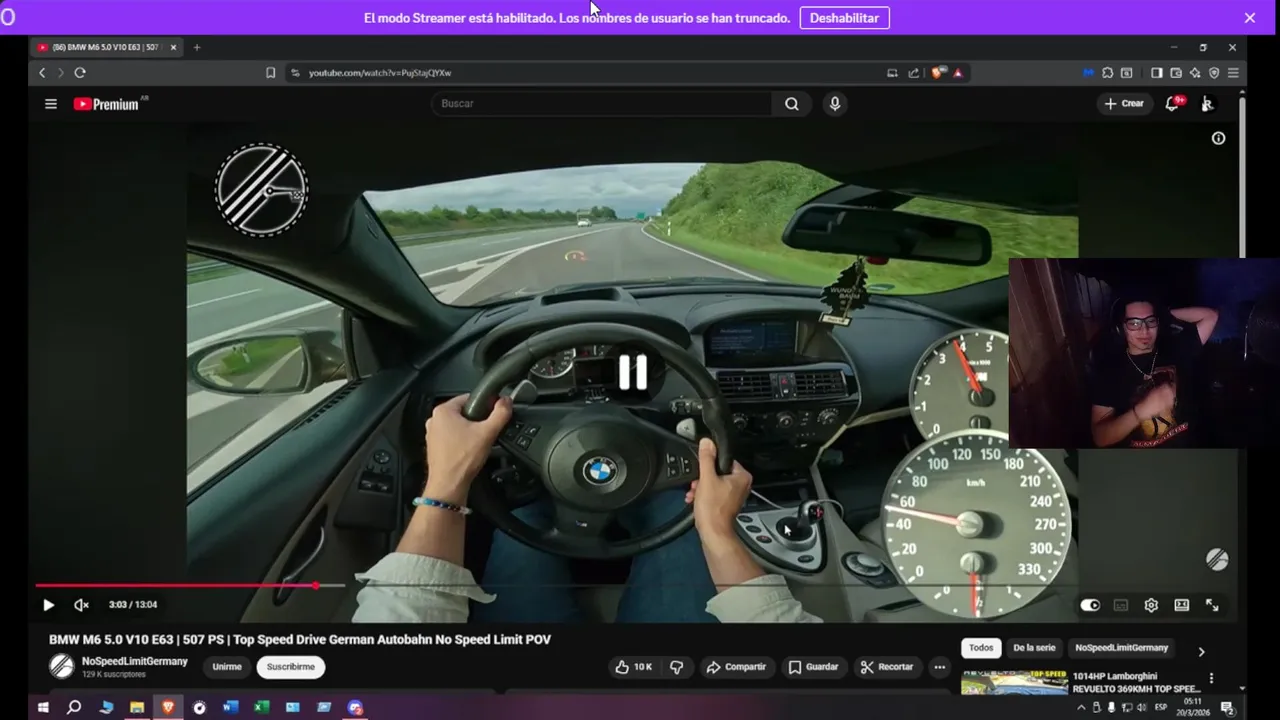
Task: Close the BMW M6 browser tab
Action: [x=173, y=47]
